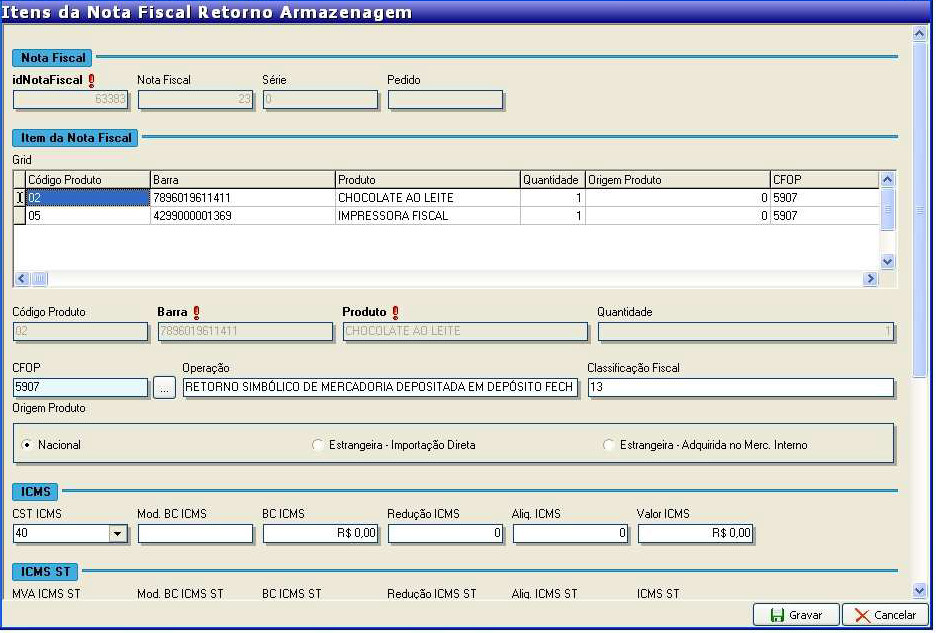Viewport: 936px width, 633px height.
Task: Click the Barra detail field
Action: [x=245, y=332]
